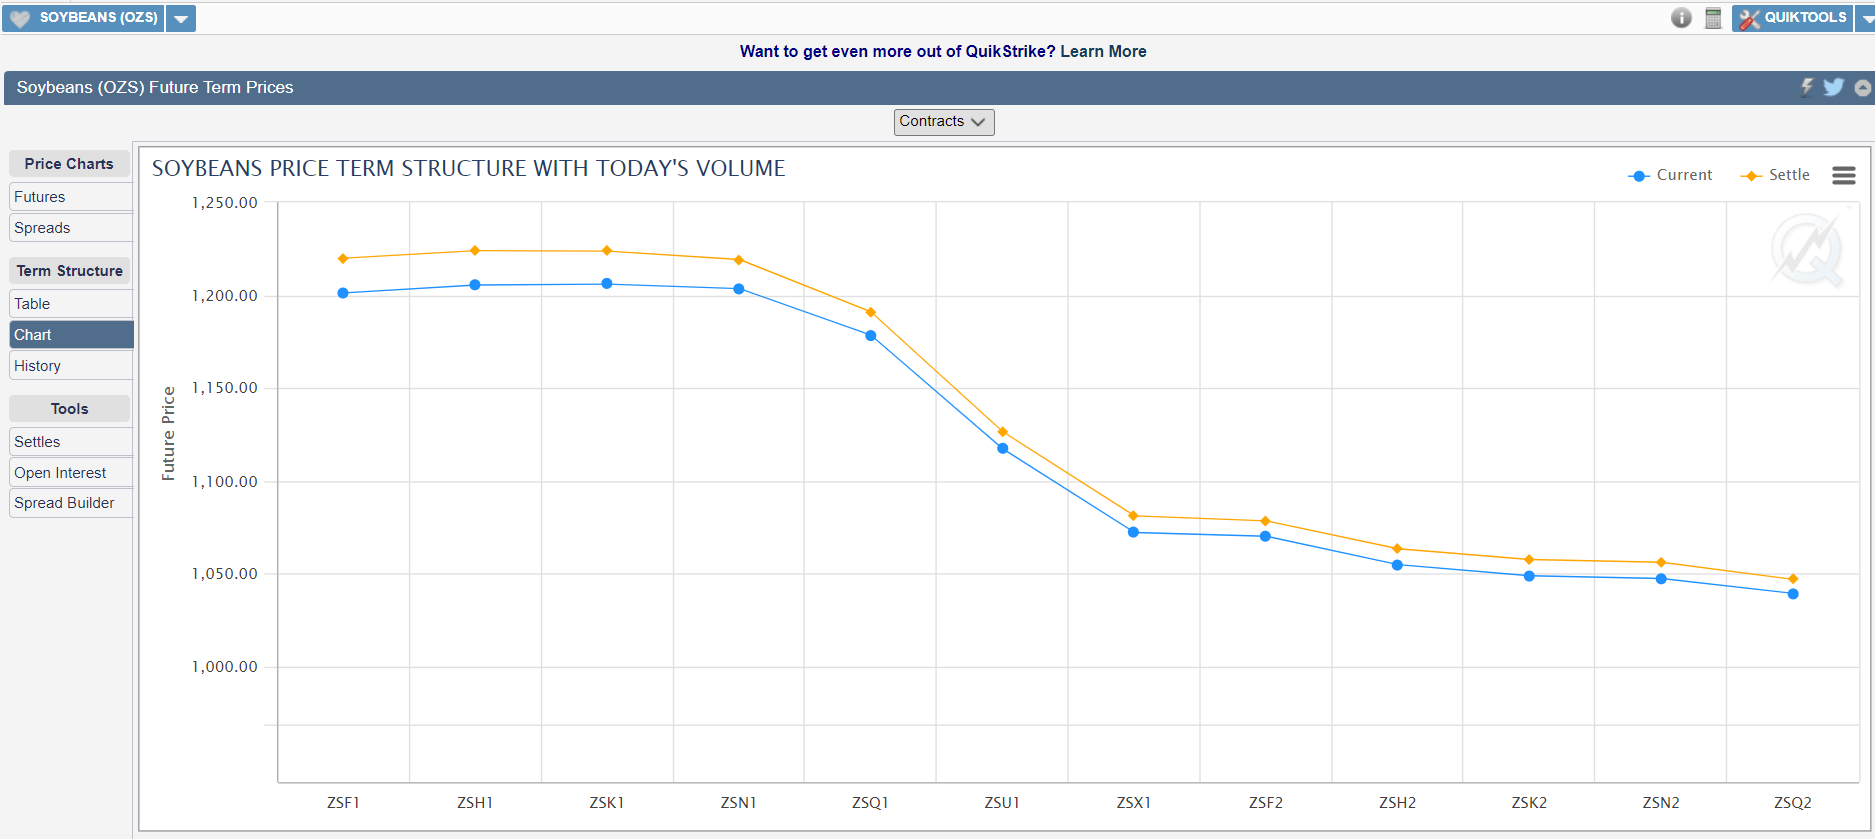Screen dimensions: 1875x839
Task: Click the heart favorite icon beside Soybeans
Action: (x=20, y=18)
